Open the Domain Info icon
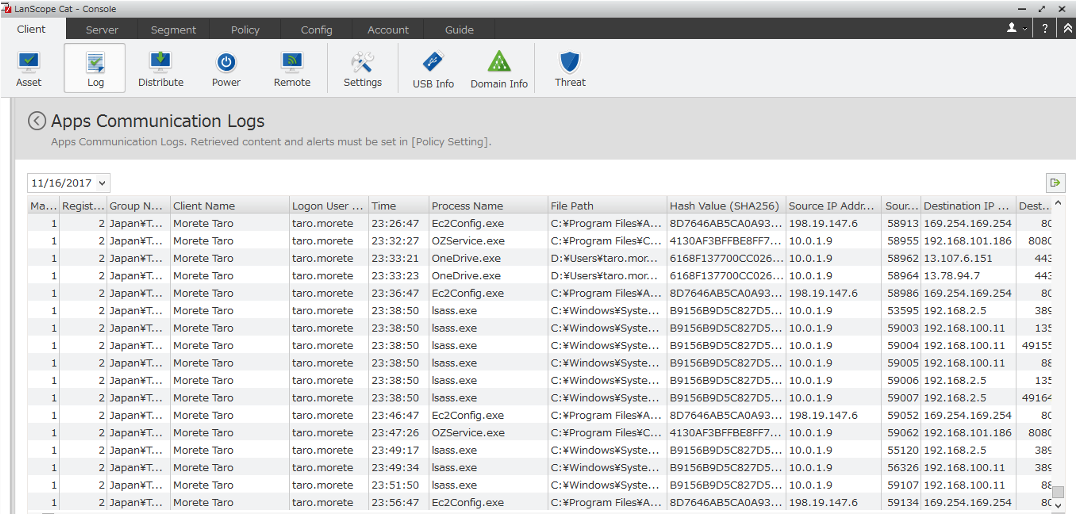The height and width of the screenshot is (514, 1076). [499, 69]
